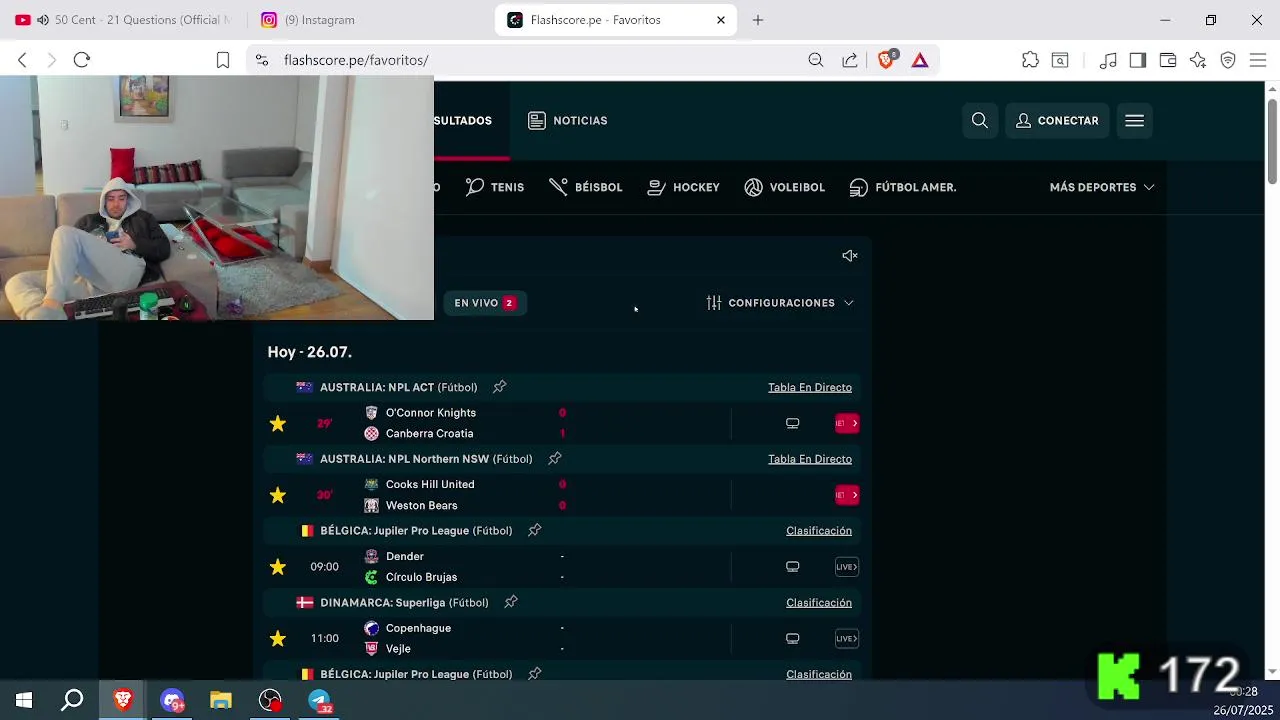
Task: Select the TENIS sport
Action: pyautogui.click(x=495, y=187)
